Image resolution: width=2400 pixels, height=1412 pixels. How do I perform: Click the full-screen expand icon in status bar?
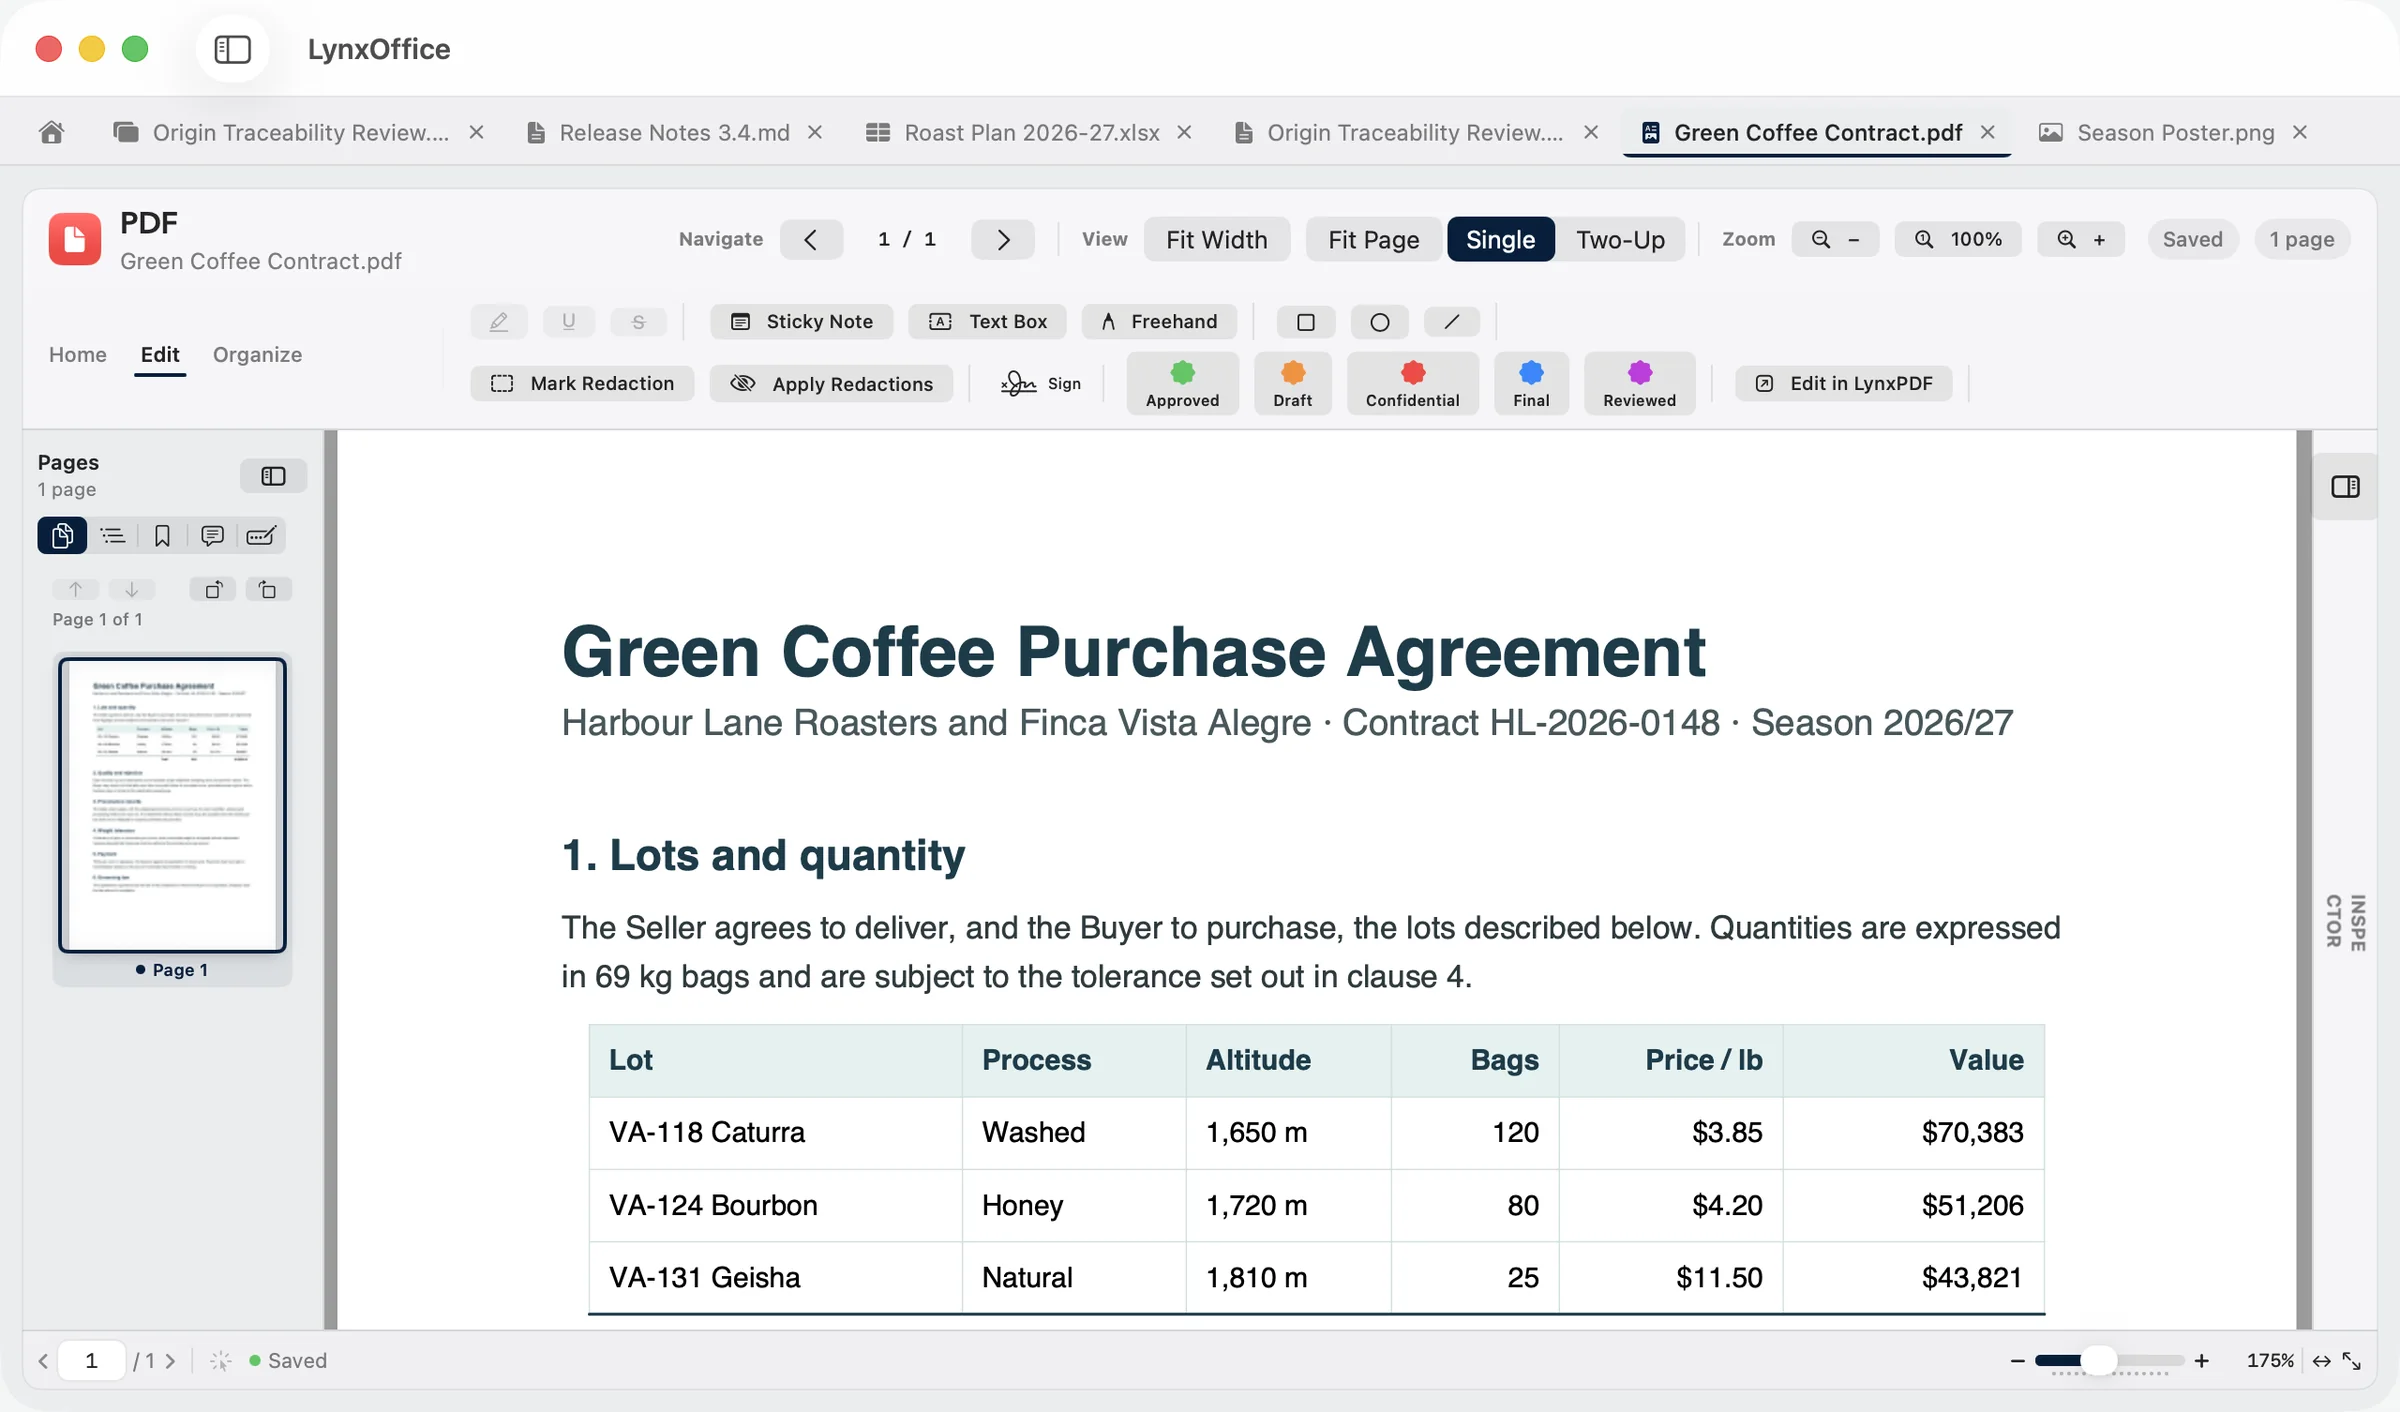2352,1360
